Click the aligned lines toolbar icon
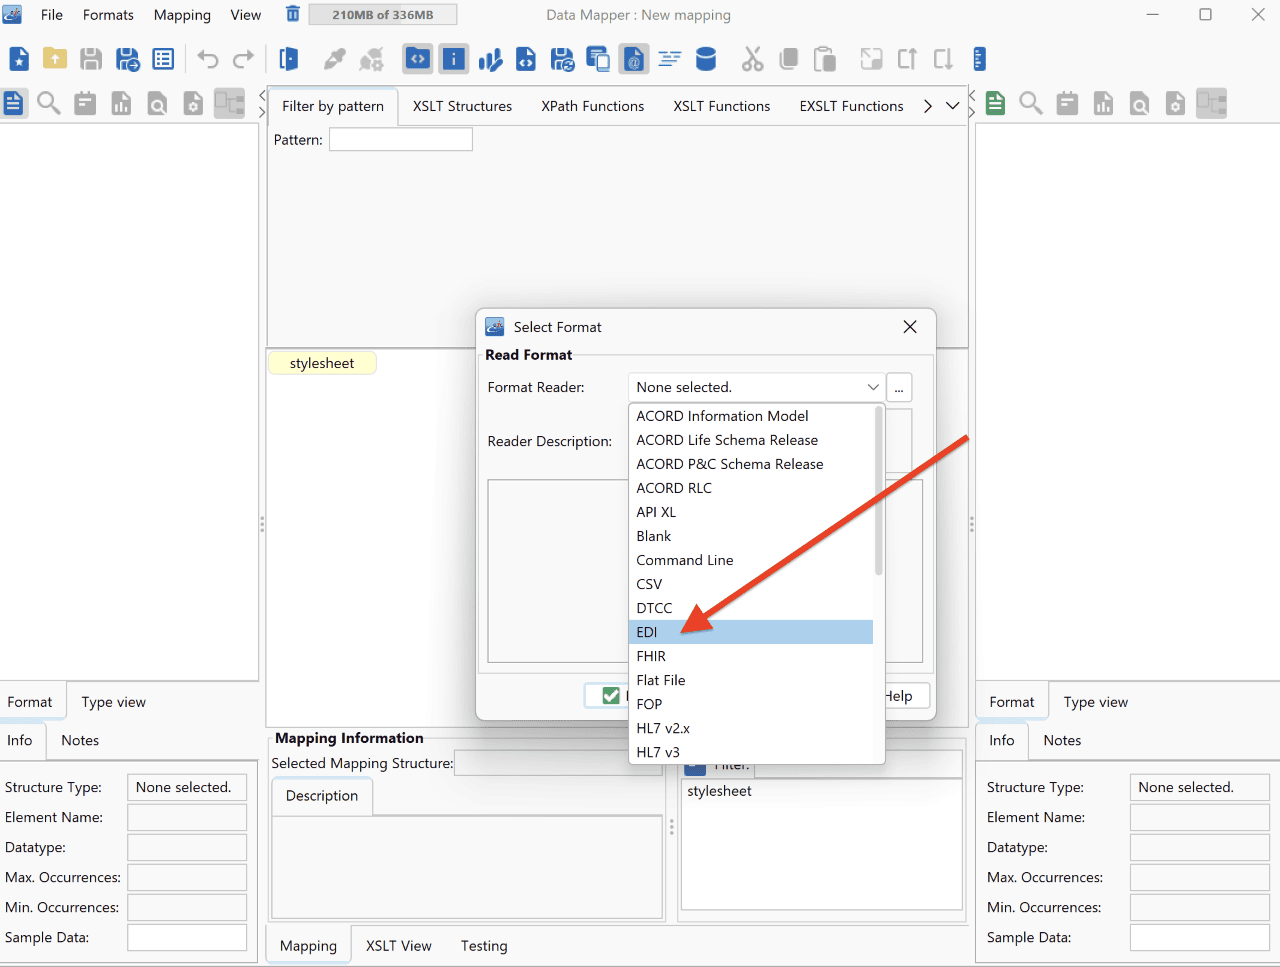1280x967 pixels. click(670, 59)
